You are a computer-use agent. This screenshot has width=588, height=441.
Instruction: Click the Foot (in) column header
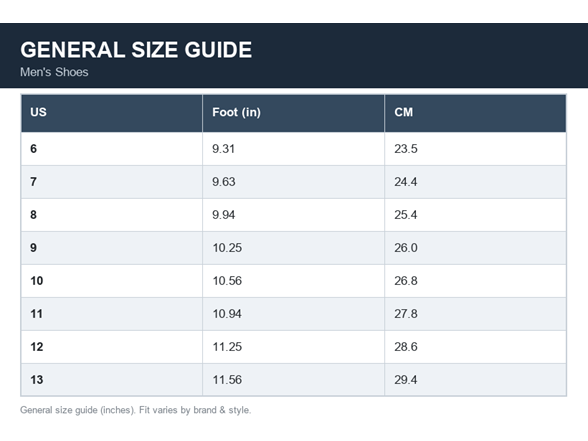pos(293,113)
